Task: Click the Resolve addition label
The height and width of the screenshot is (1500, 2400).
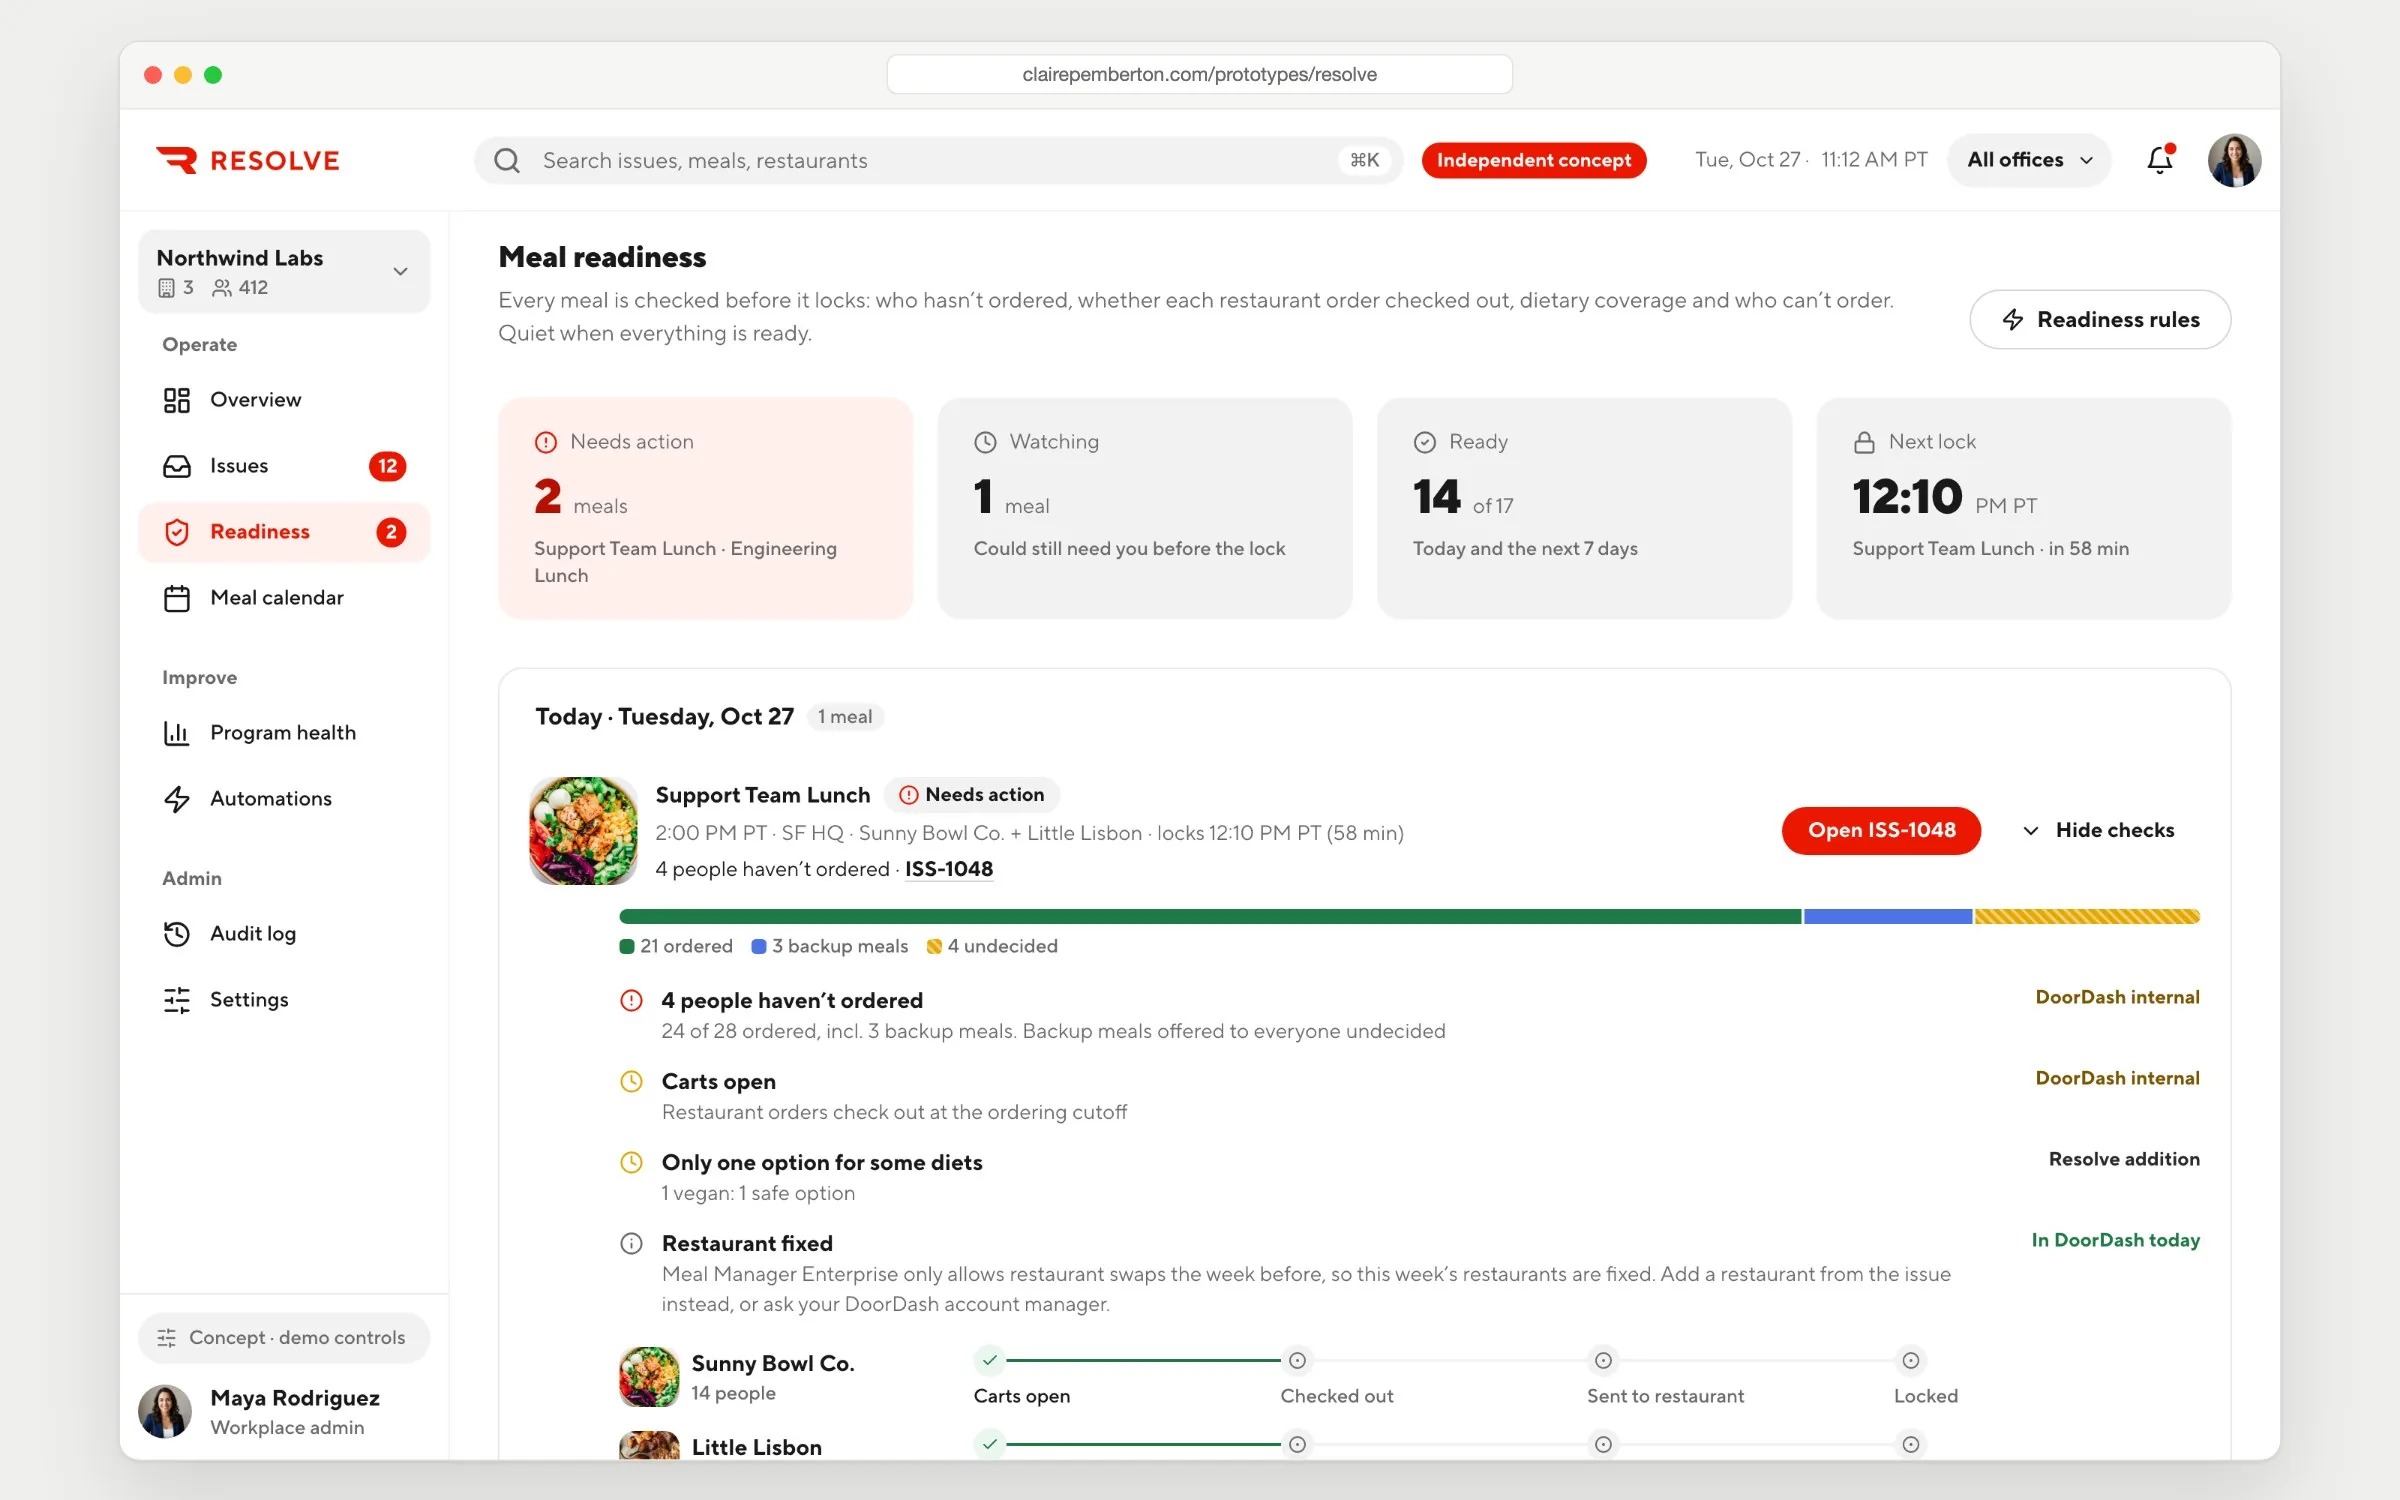Action: tap(2124, 1160)
